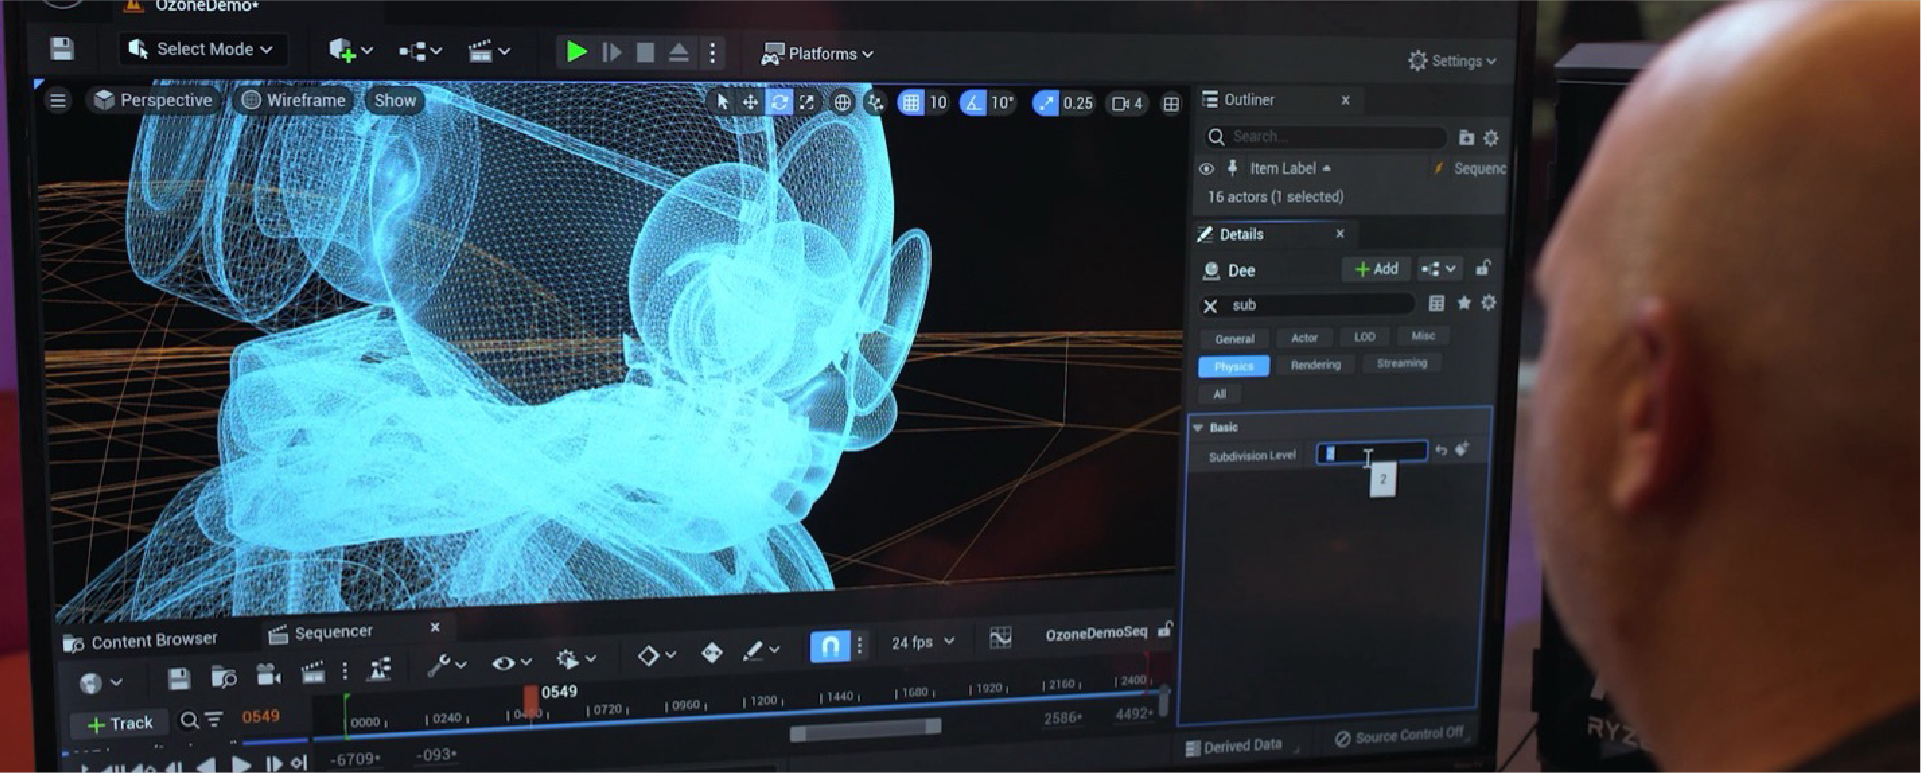Click the favorites star icon in Details
This screenshot has height=773, width=1921.
click(x=1464, y=303)
